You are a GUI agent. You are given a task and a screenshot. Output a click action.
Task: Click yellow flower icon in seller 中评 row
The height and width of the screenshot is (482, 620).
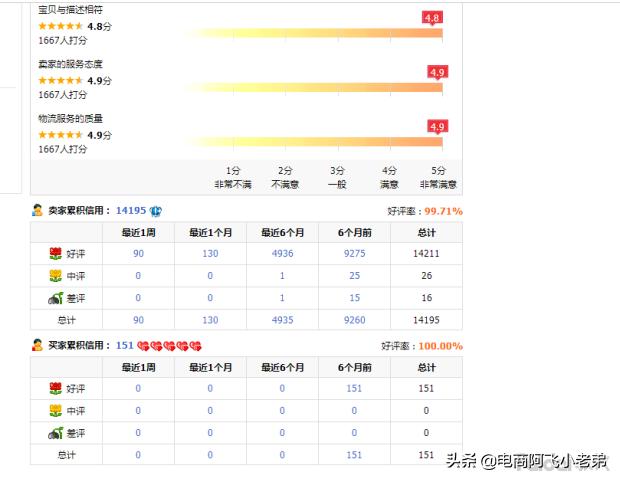point(55,276)
